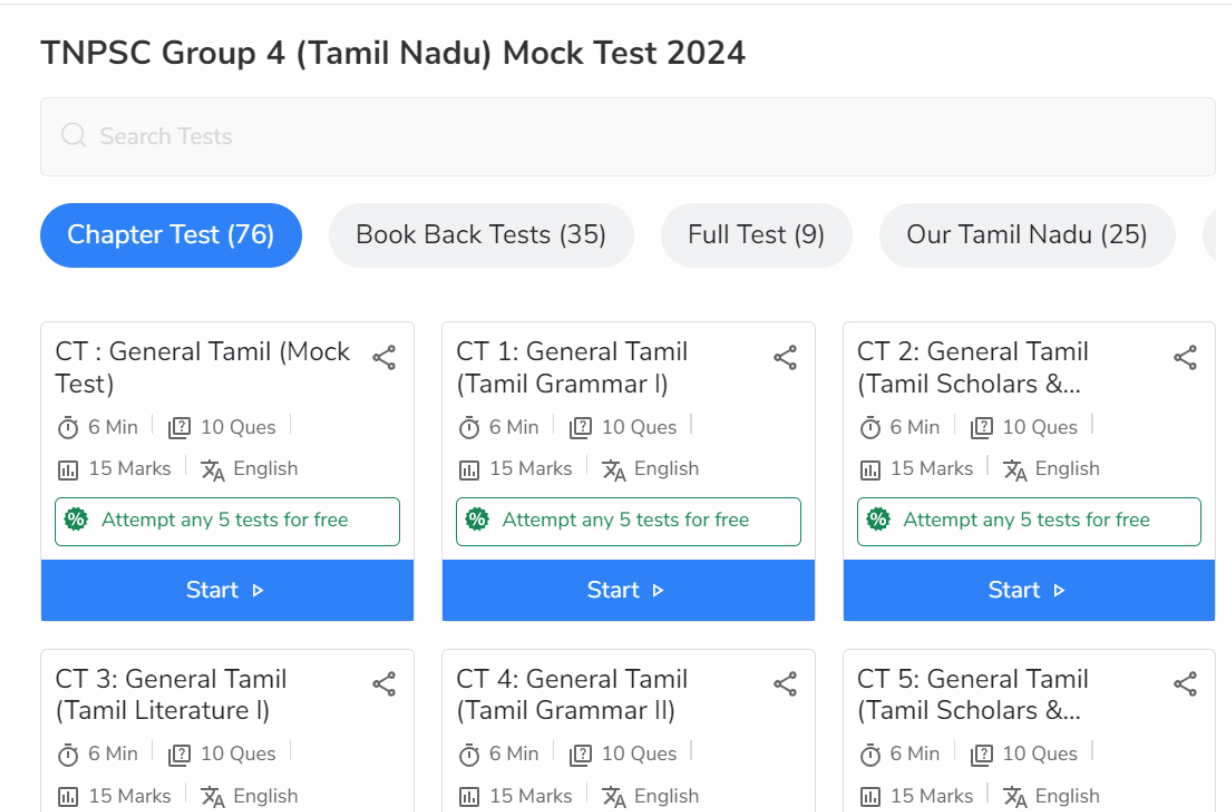Screen dimensions: 1232x812
Task: Click the share icon on the Mock Test card
Action: (384, 357)
